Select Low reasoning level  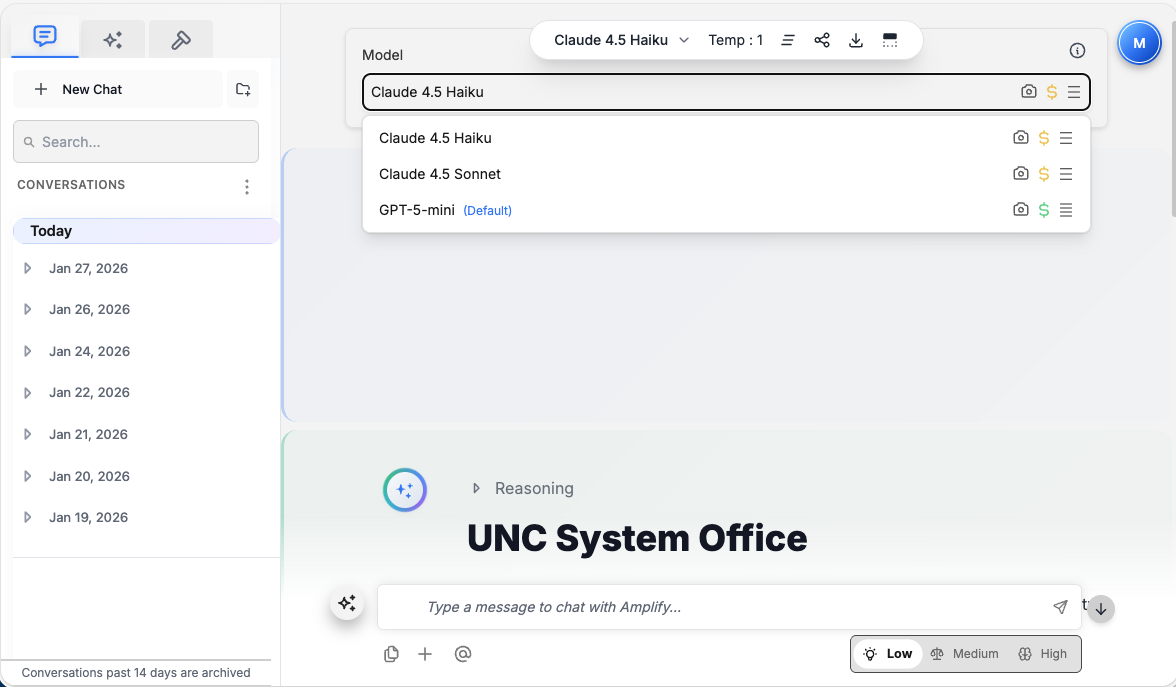[x=888, y=654]
